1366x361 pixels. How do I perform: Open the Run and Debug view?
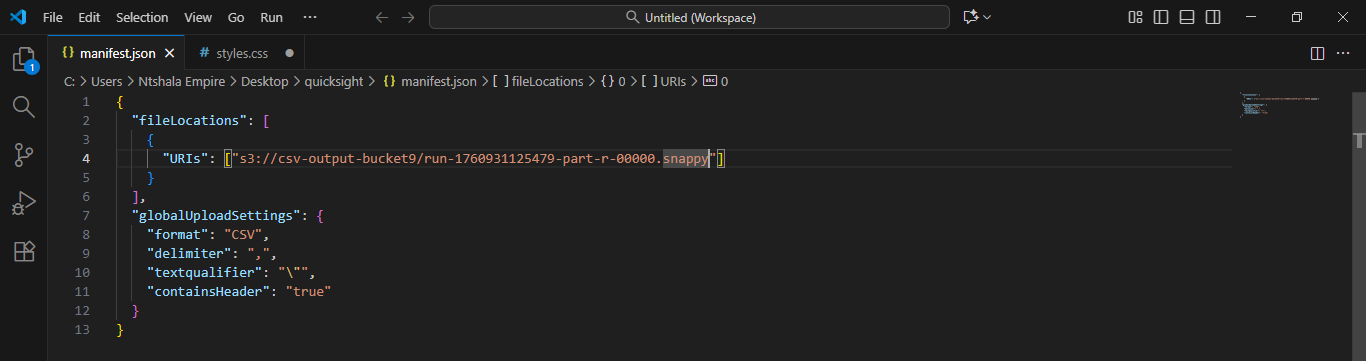23,203
